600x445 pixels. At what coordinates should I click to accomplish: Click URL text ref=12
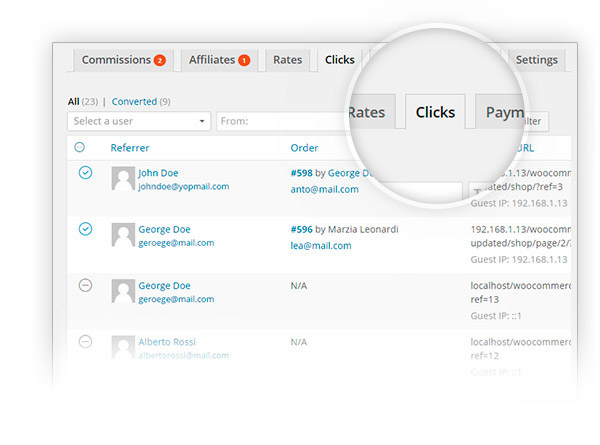coord(484,356)
